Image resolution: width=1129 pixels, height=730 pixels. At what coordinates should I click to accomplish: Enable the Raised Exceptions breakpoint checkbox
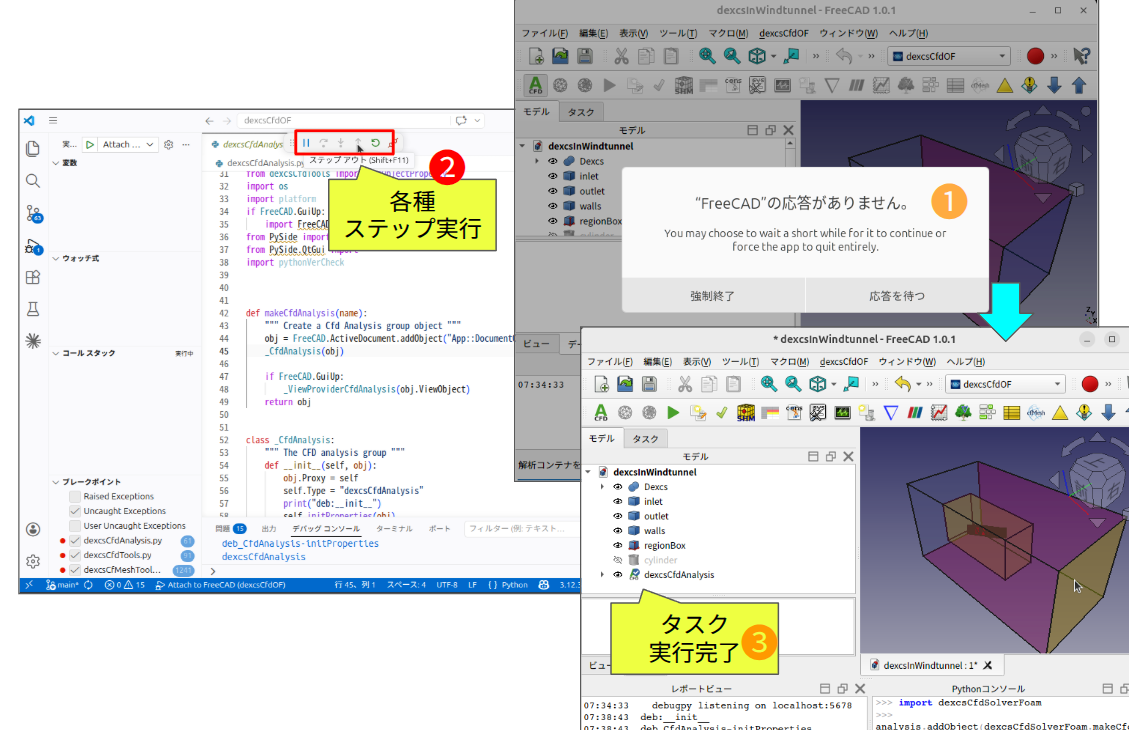point(75,497)
